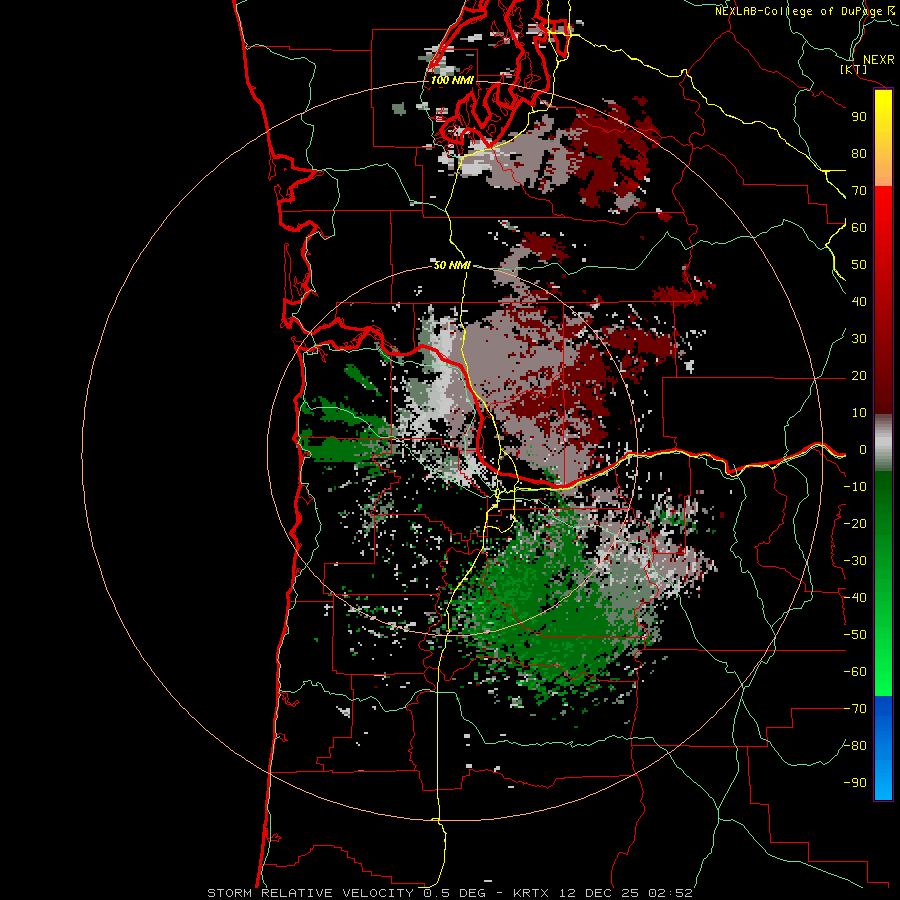Click the 10 value on velocity scale
This screenshot has width=900, height=900.
point(859,413)
